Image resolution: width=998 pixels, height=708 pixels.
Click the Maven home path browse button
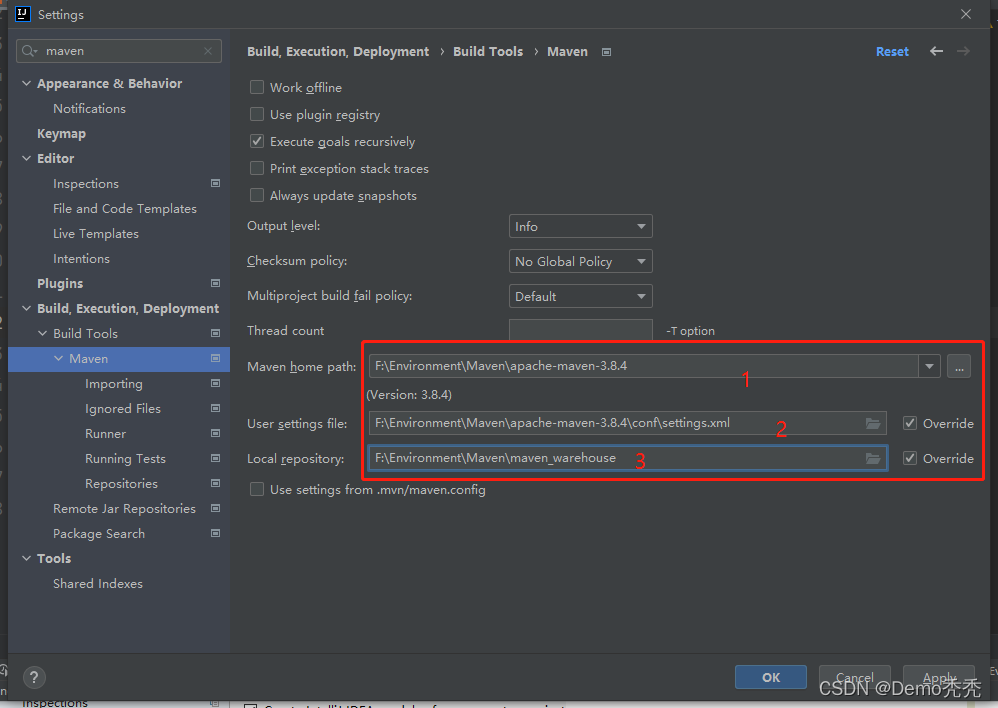pos(959,366)
